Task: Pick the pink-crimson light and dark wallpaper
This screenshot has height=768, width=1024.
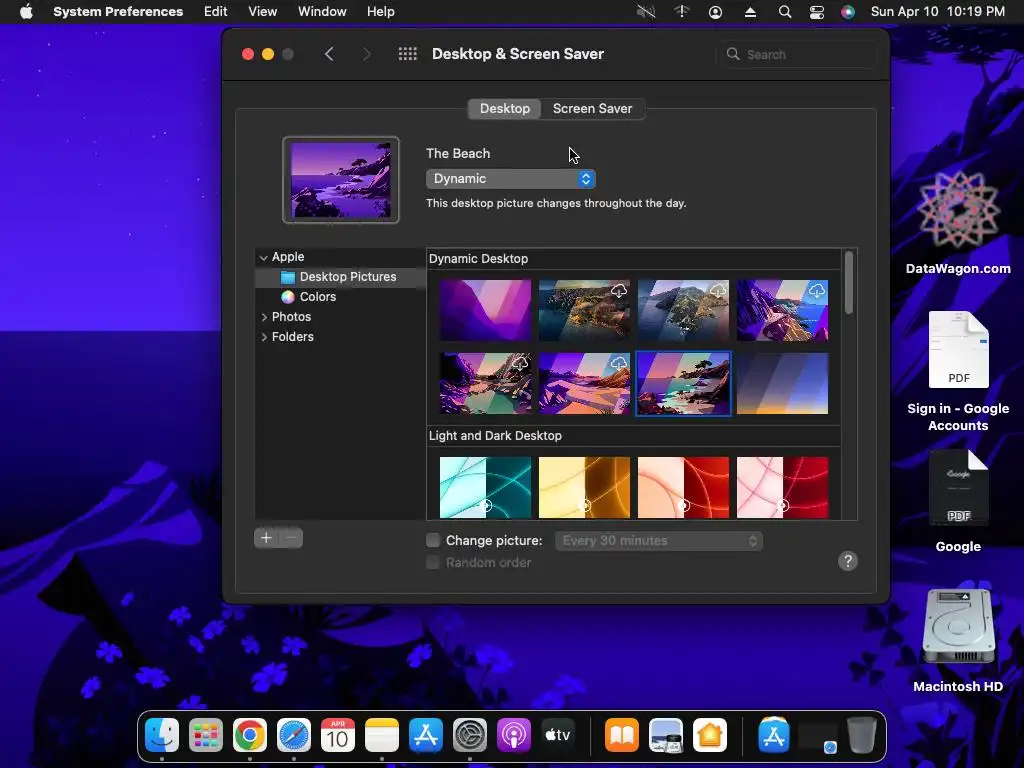Action: 782,487
